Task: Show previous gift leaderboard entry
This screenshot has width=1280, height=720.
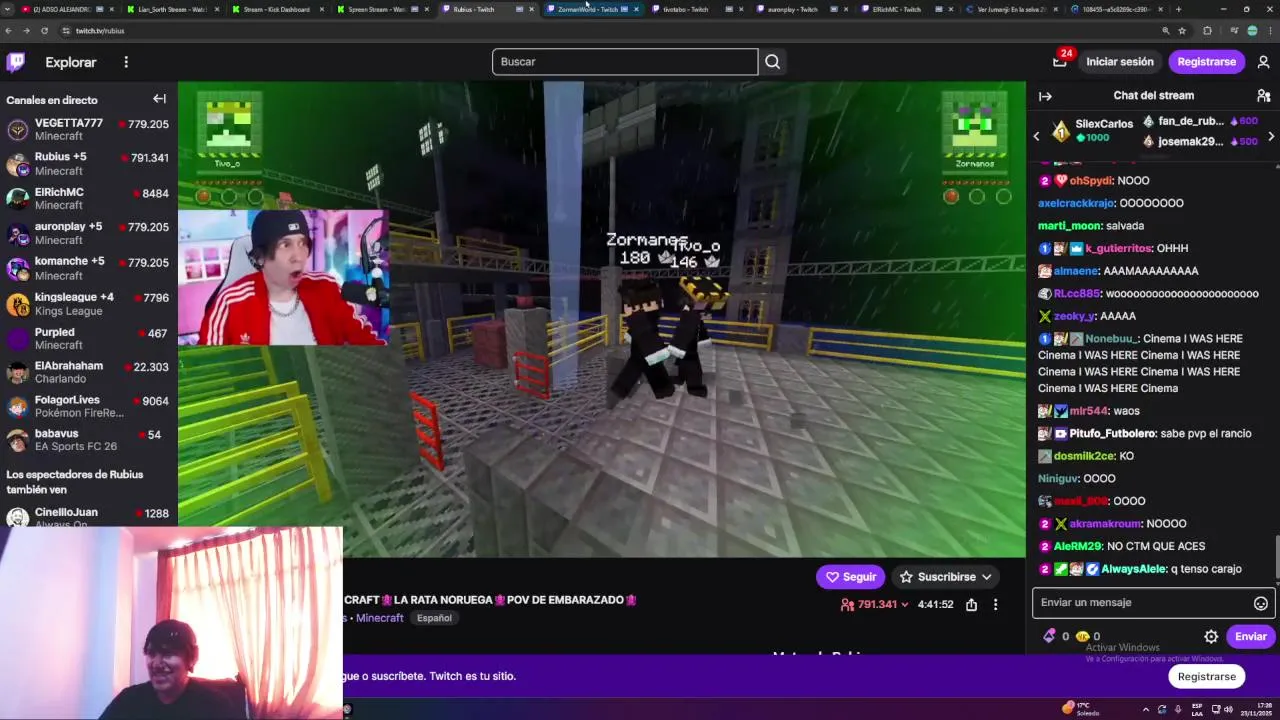Action: coord(1036,135)
